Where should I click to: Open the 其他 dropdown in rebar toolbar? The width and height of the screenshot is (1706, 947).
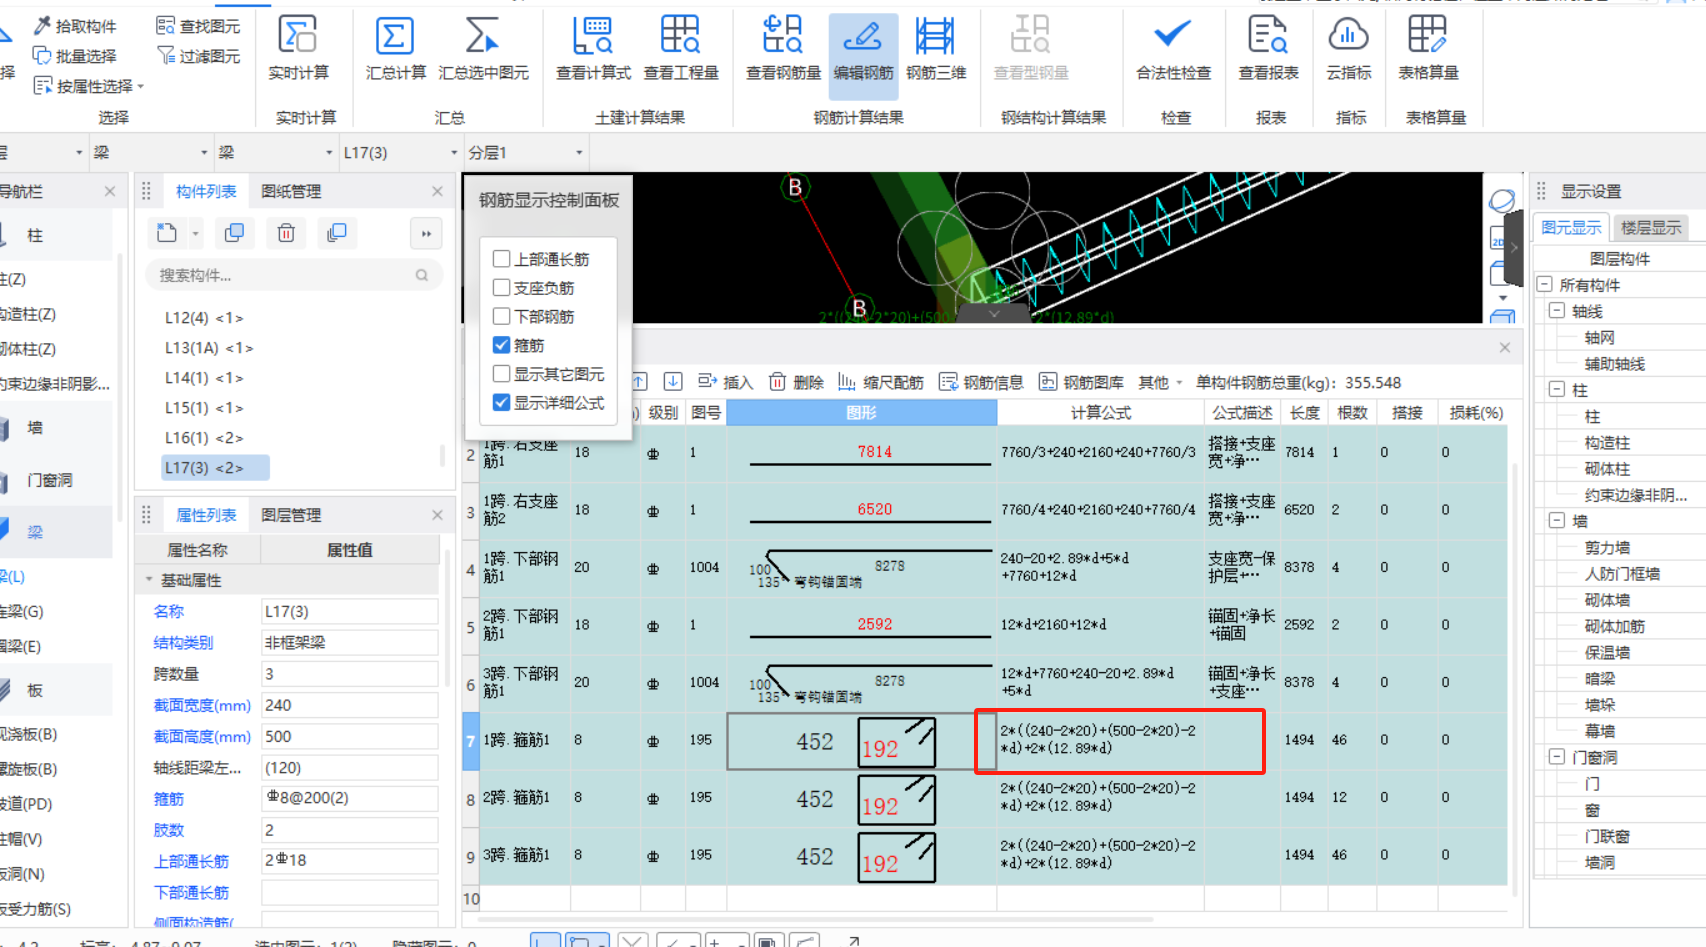pos(1160,382)
